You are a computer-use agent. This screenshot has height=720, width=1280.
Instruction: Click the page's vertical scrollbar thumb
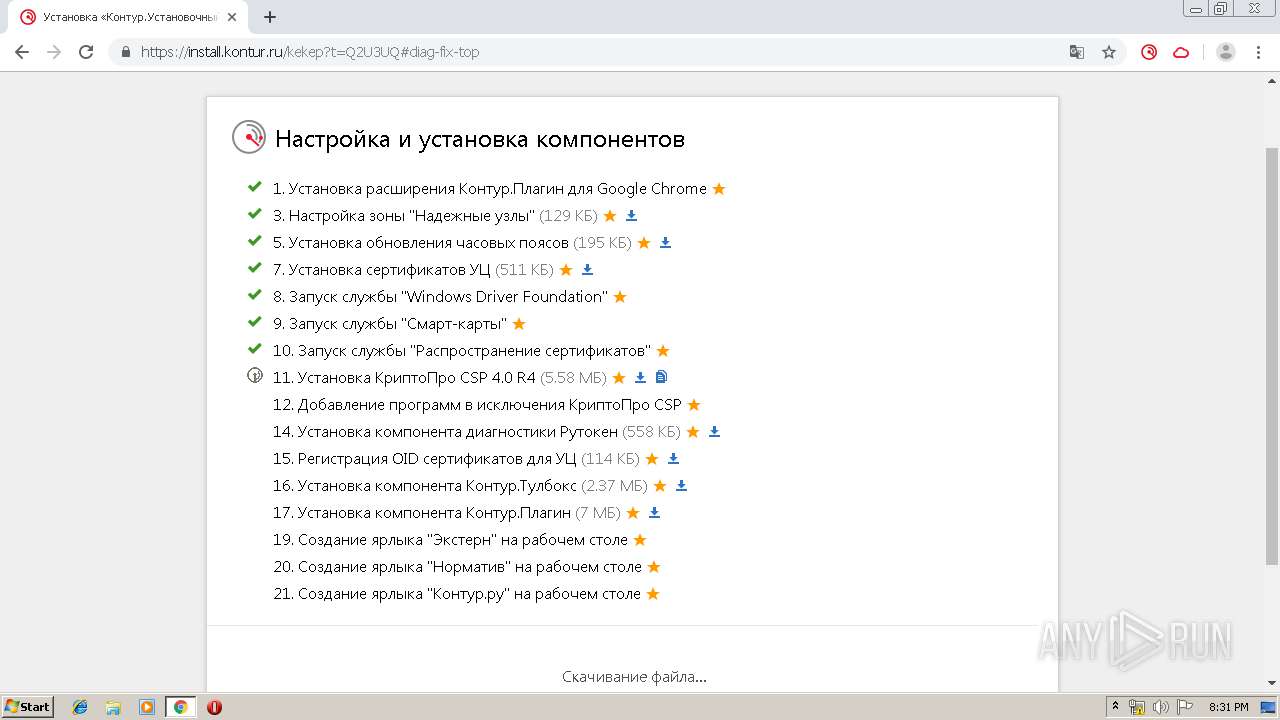(1272, 355)
